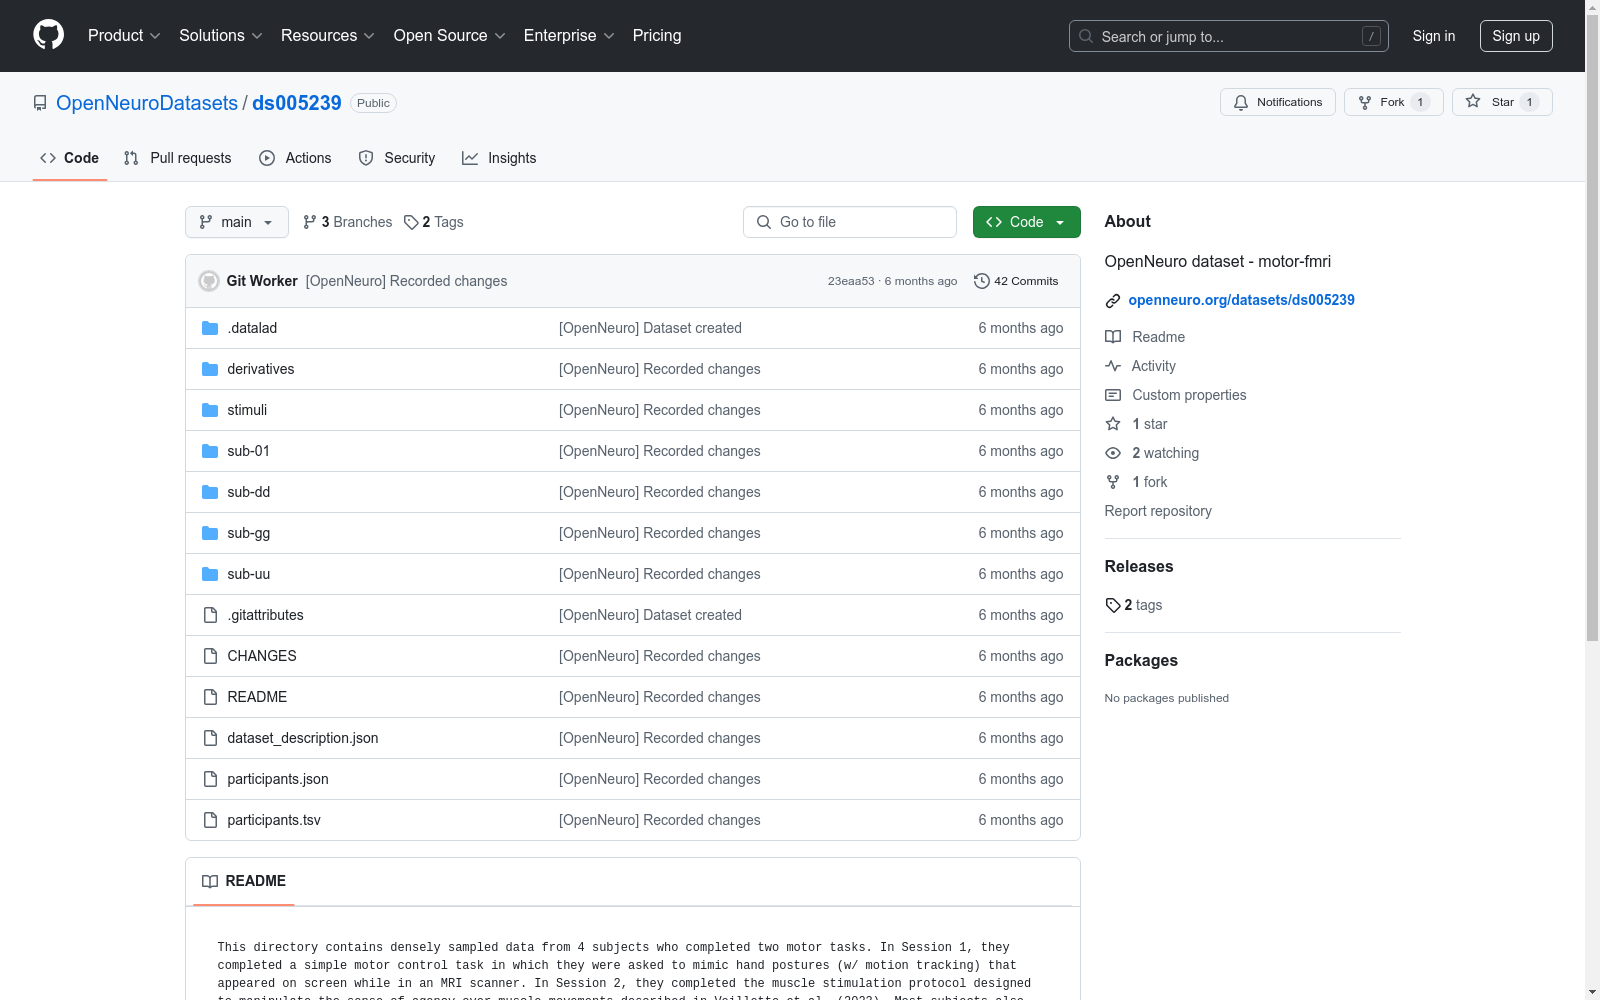Open the Security tab
The height and width of the screenshot is (1000, 1600).
(397, 158)
